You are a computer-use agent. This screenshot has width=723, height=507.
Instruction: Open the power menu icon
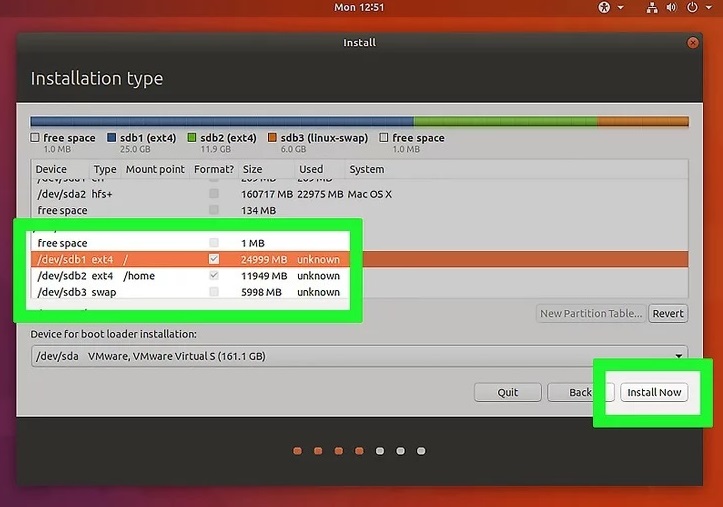692,7
